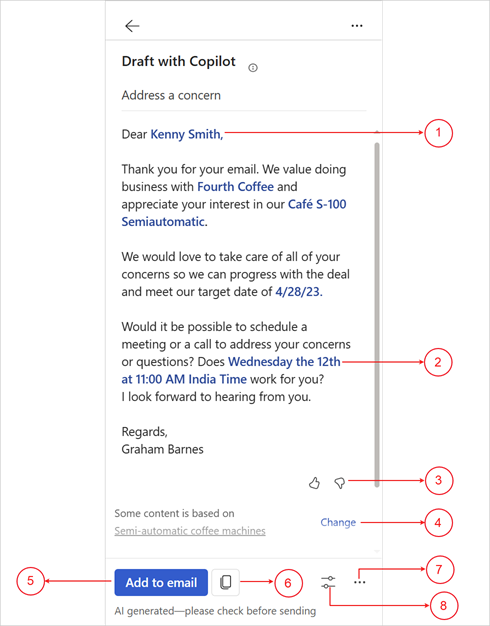Click the Address a concern prompt field

click(244, 95)
